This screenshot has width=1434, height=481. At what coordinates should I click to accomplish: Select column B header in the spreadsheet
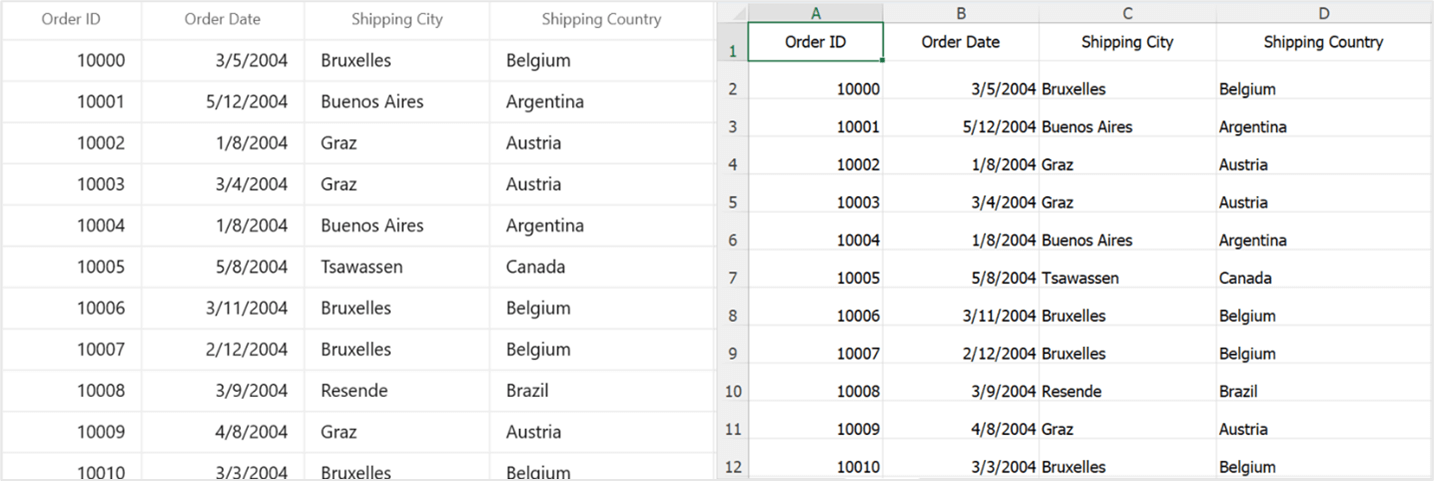coord(960,12)
